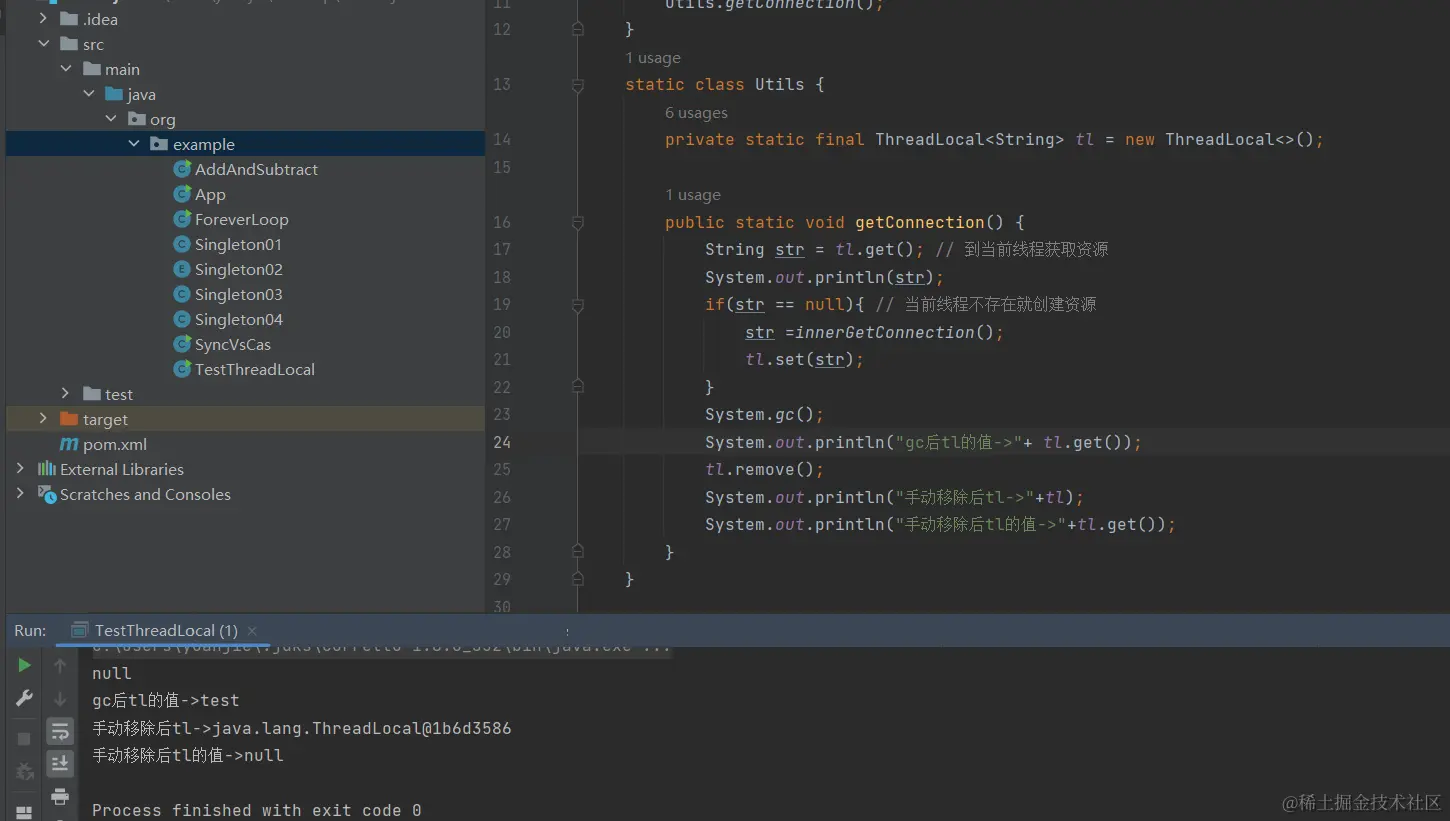The image size is (1450, 821).
Task: Open Singleton04 class file
Action: (238, 319)
